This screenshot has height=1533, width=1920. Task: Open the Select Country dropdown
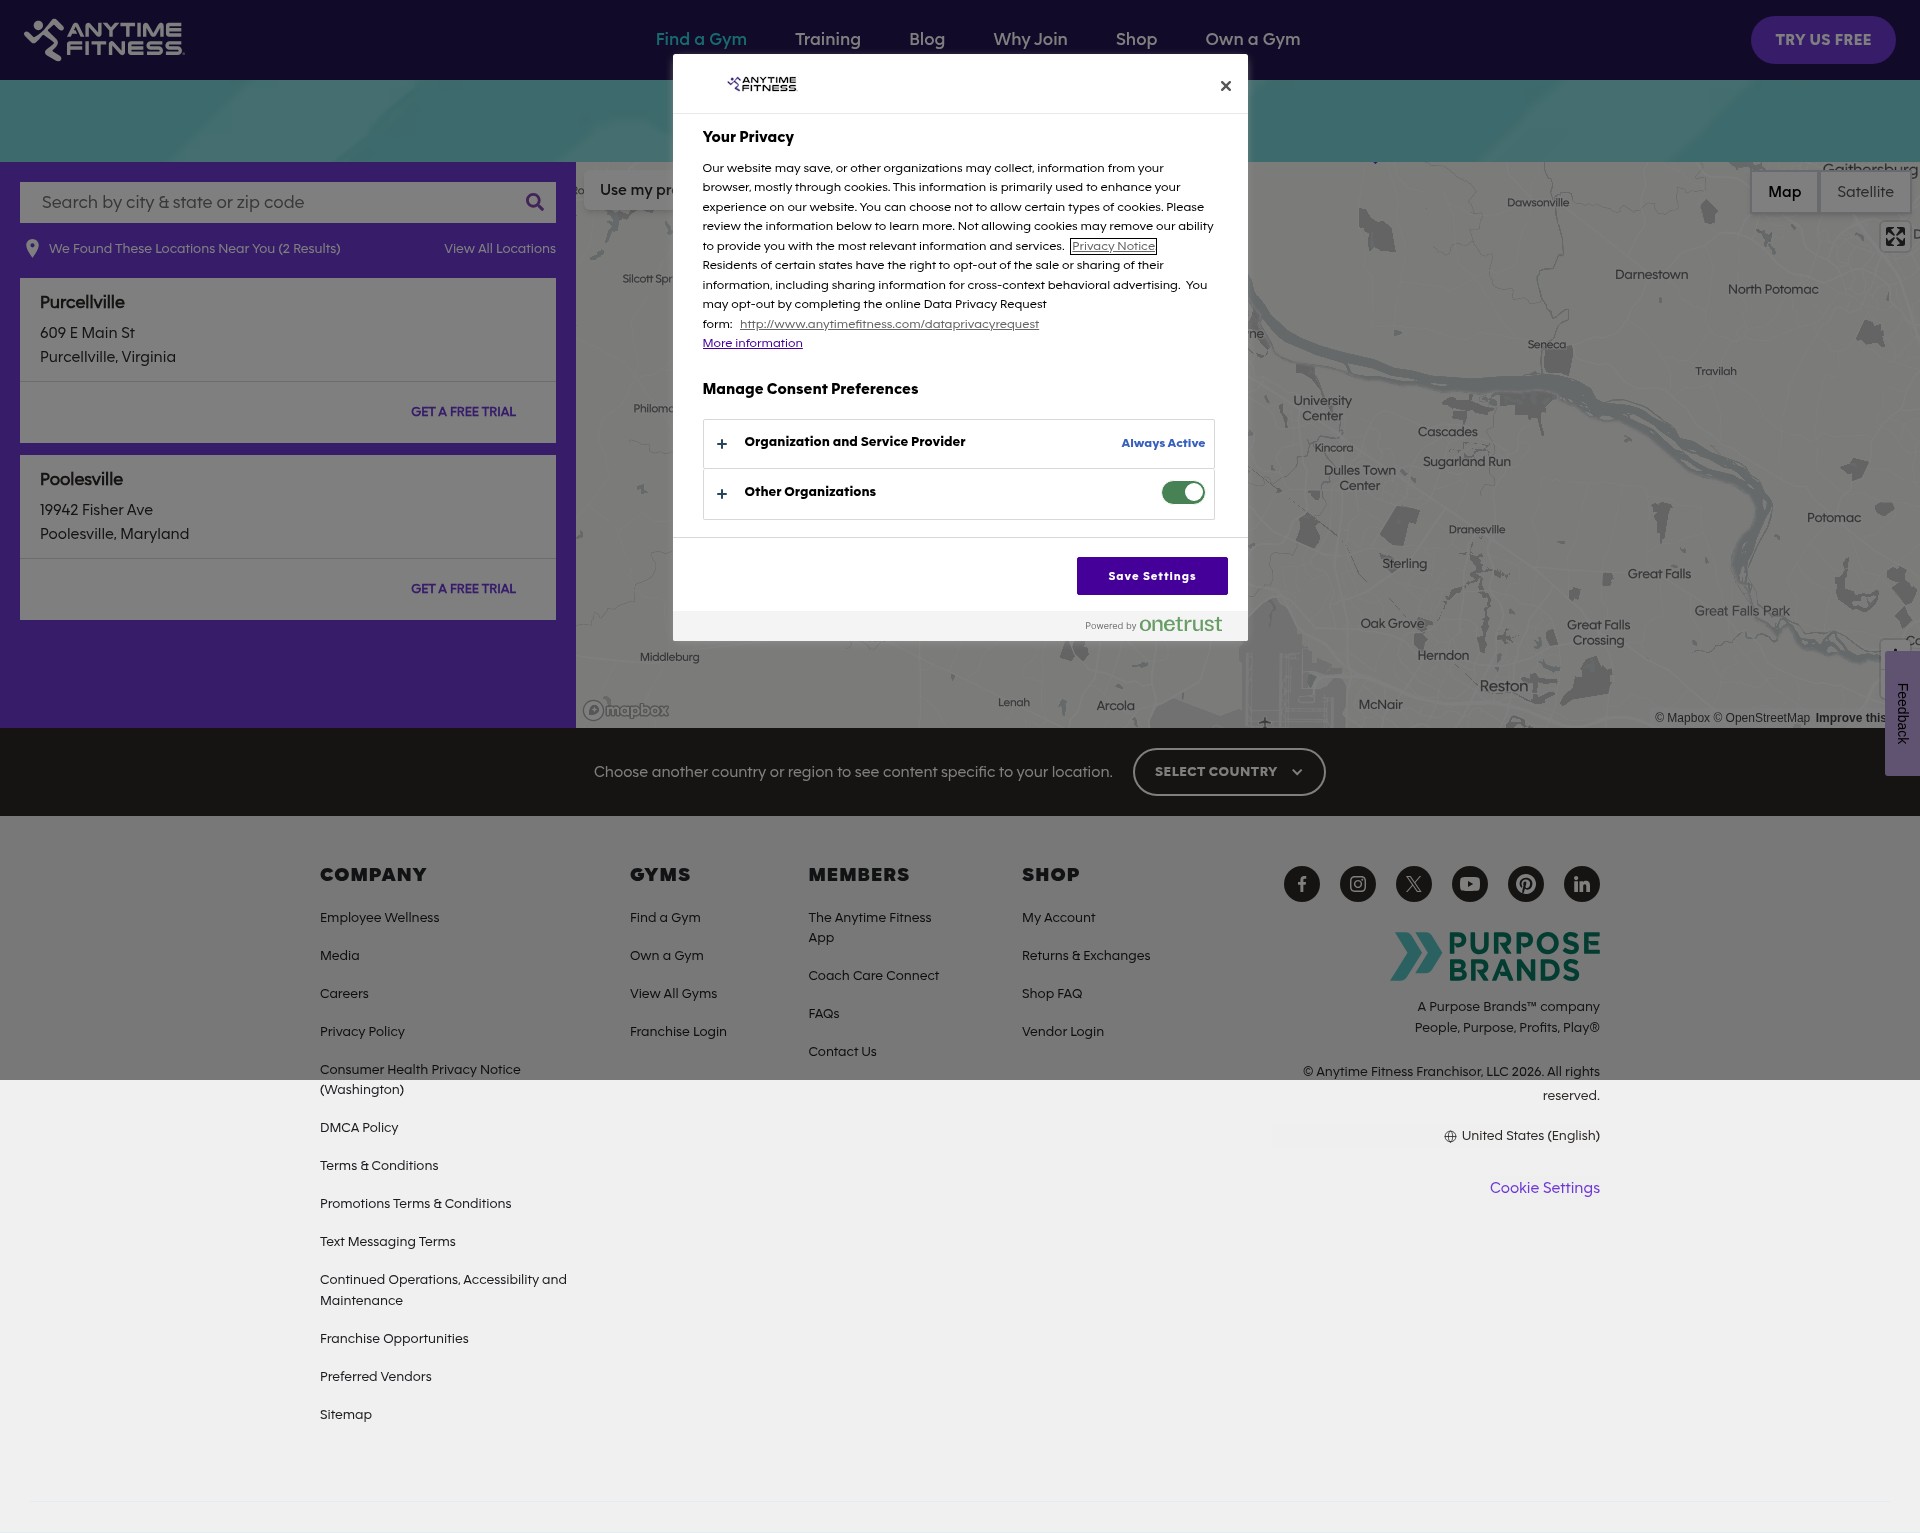point(1229,772)
